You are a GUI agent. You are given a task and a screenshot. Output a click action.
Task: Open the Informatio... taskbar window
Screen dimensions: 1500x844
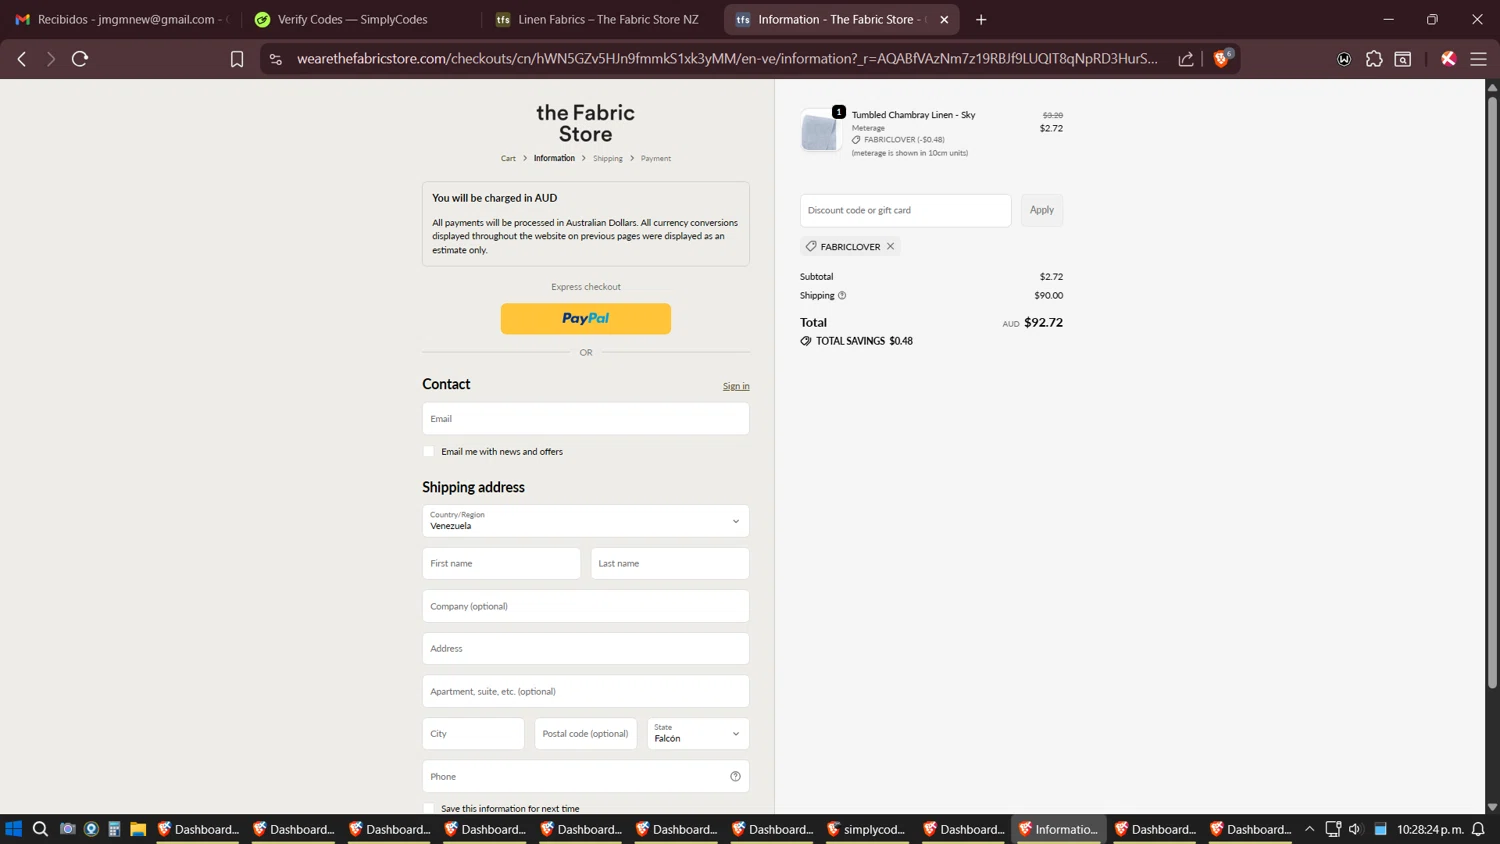pos(1059,829)
